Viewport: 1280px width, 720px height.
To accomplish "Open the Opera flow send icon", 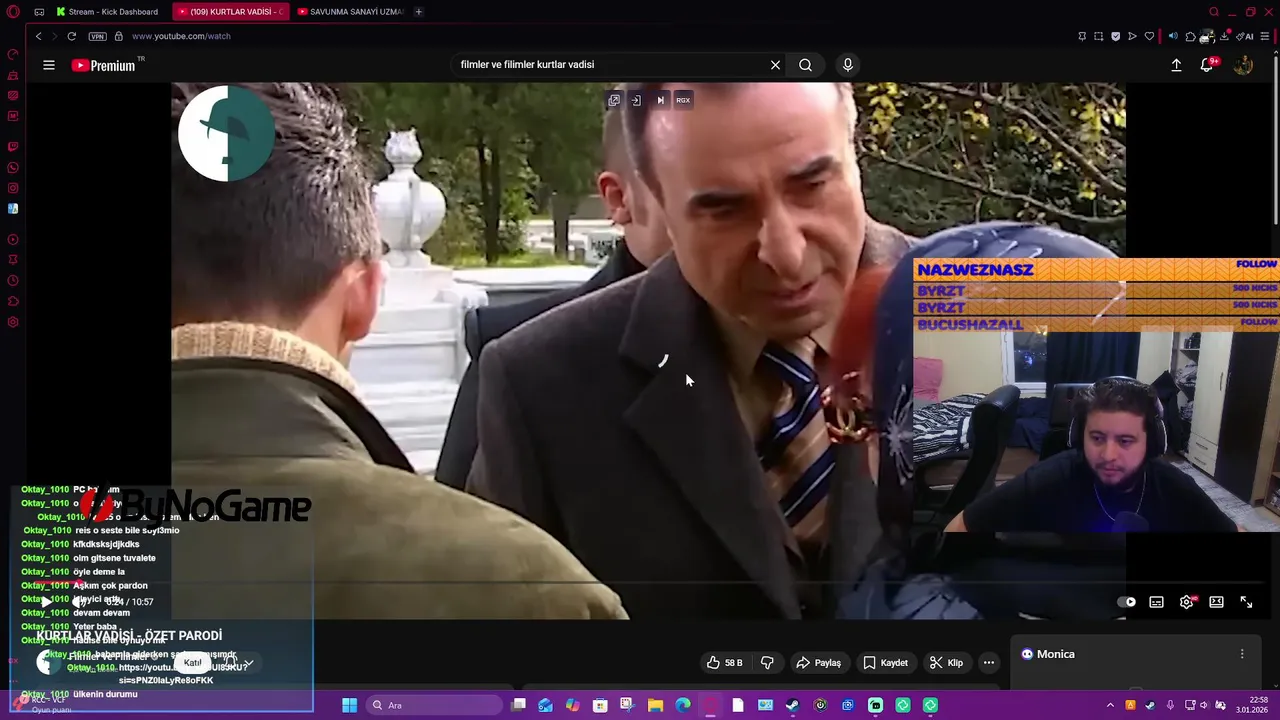I will point(1132,36).
